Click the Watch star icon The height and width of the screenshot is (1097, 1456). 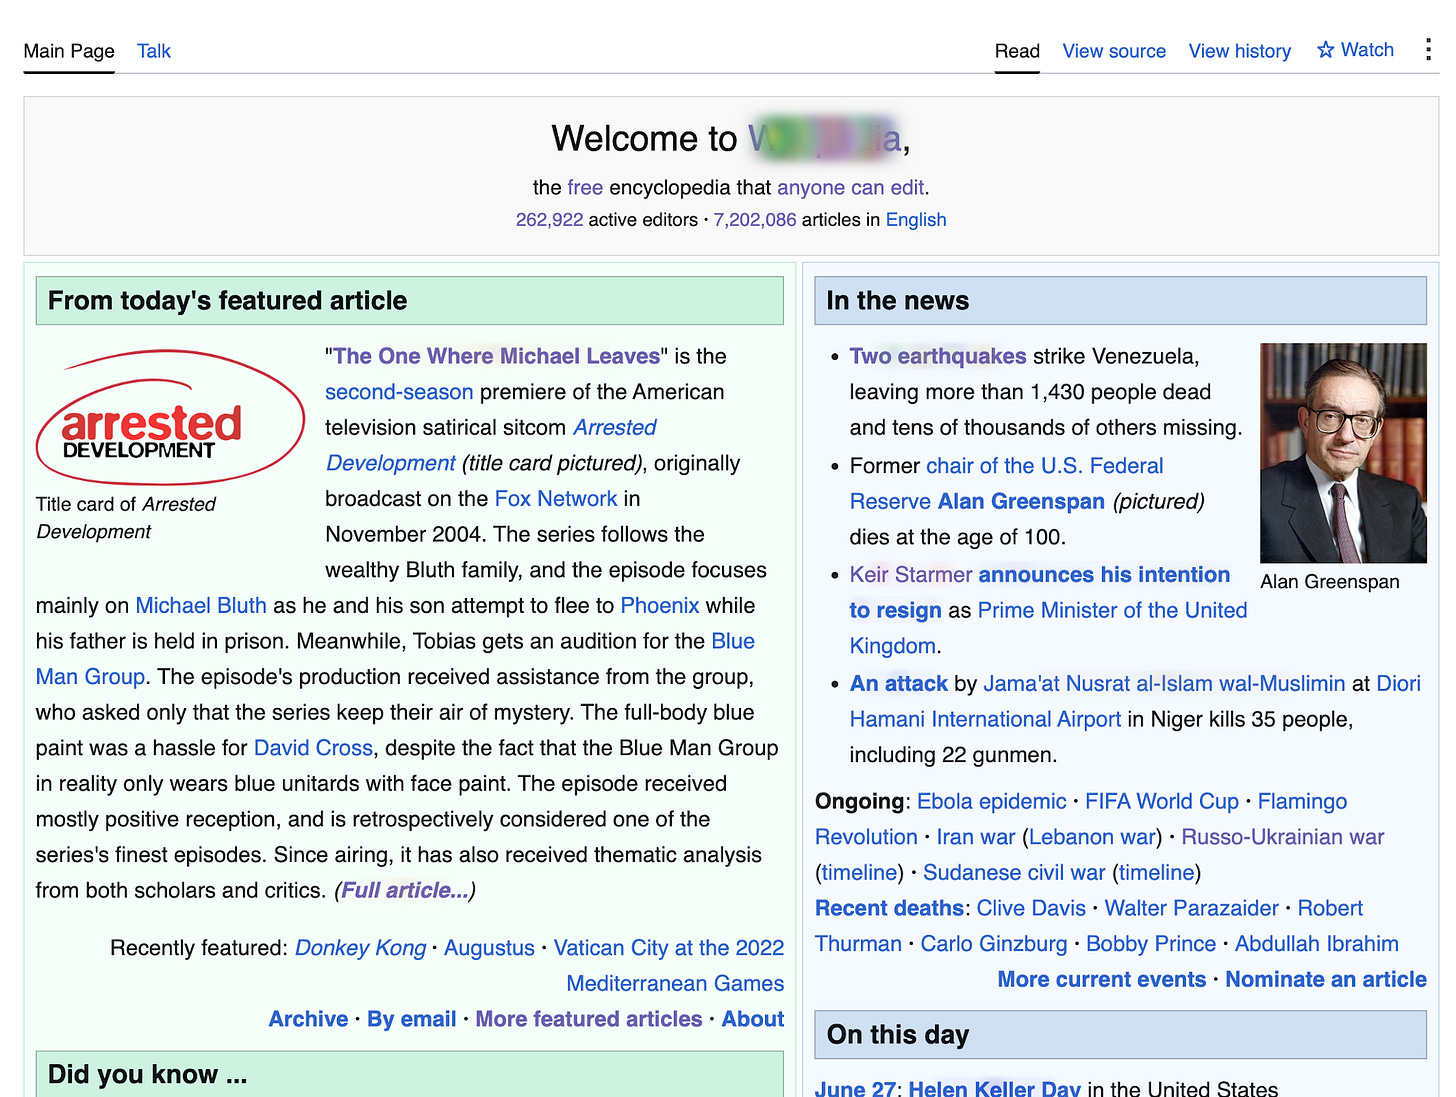click(1325, 50)
